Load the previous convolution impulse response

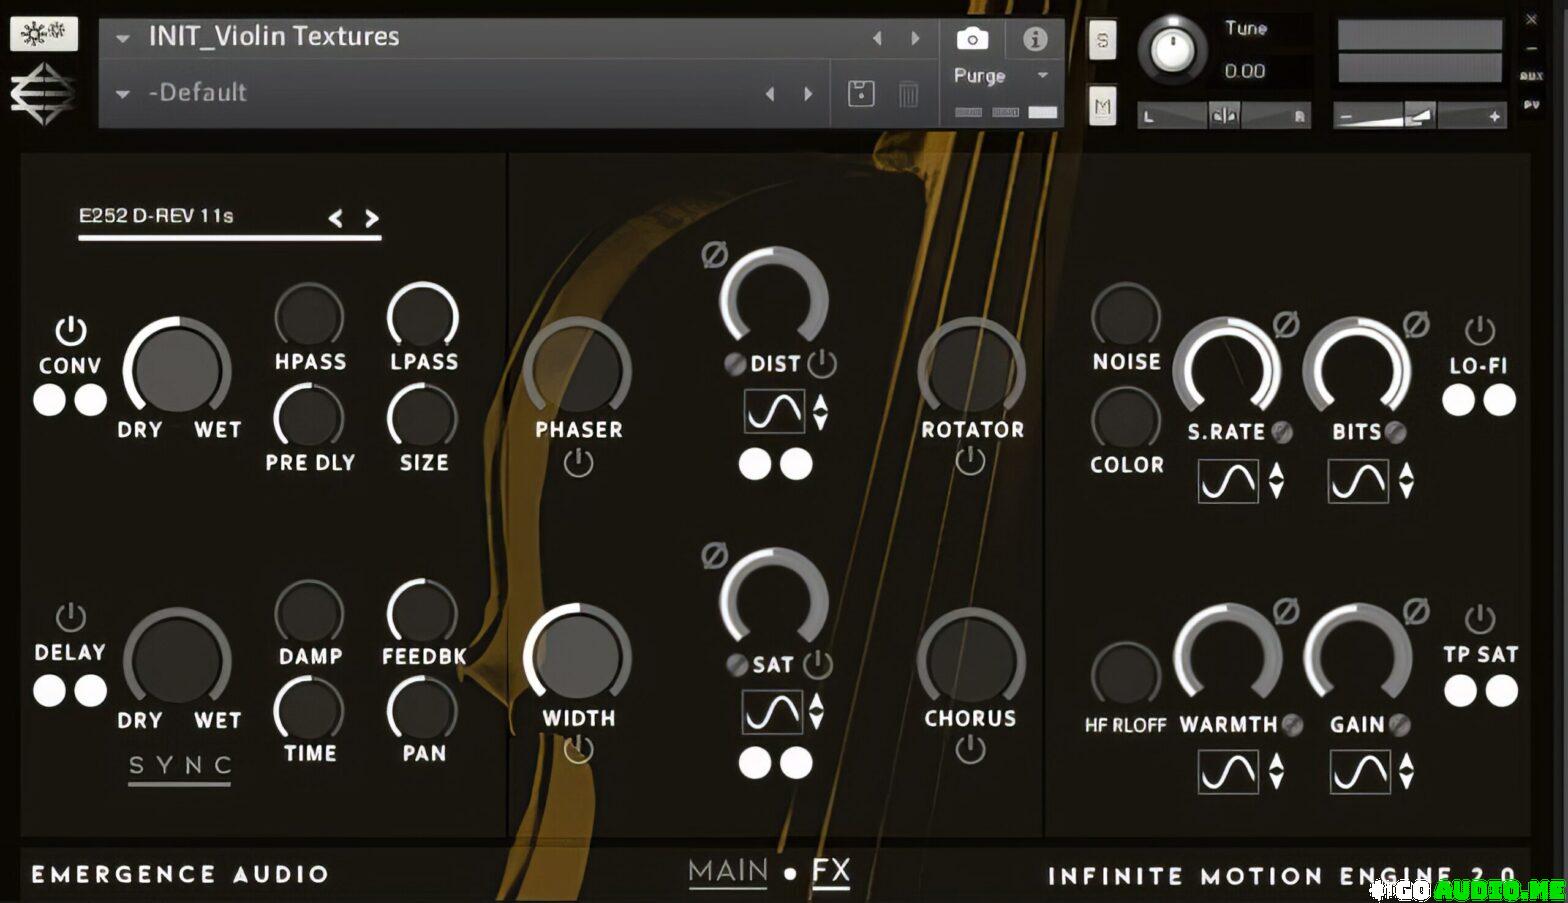(x=336, y=218)
